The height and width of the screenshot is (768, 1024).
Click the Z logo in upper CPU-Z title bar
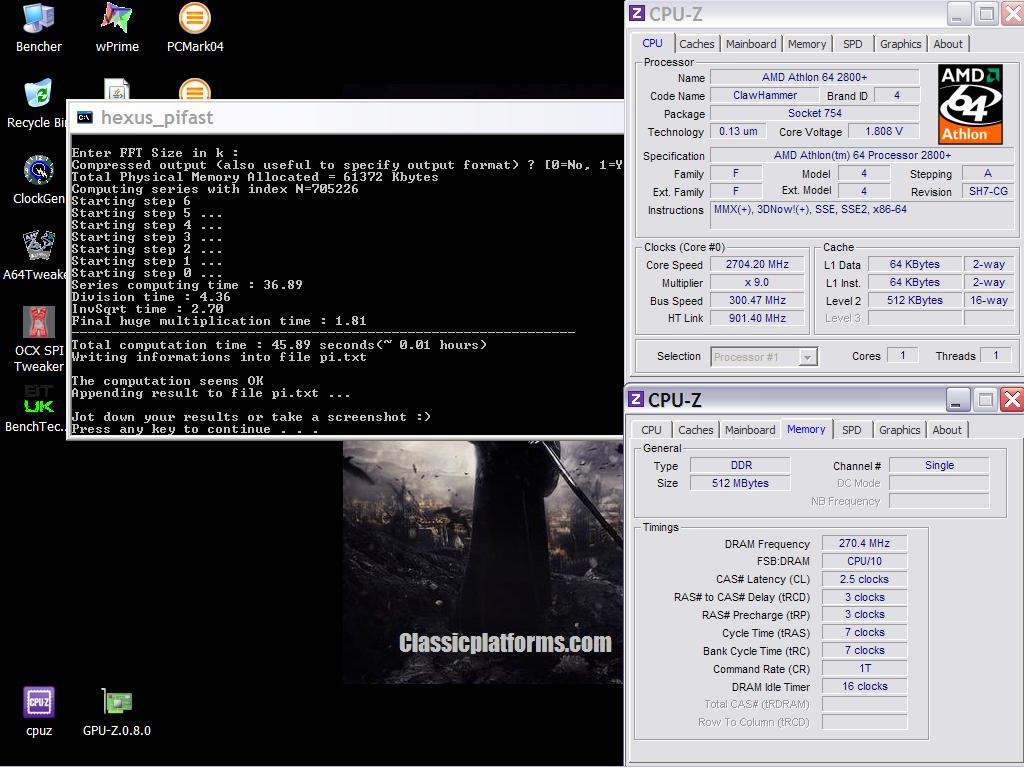point(636,13)
